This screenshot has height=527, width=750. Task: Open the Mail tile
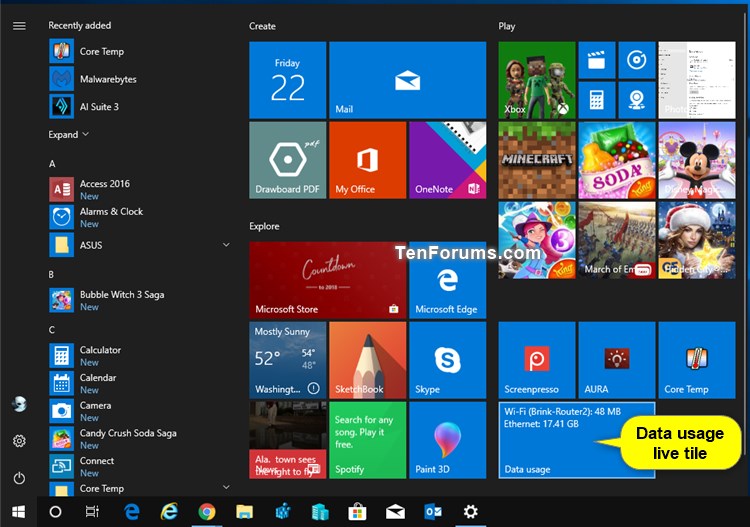[408, 80]
